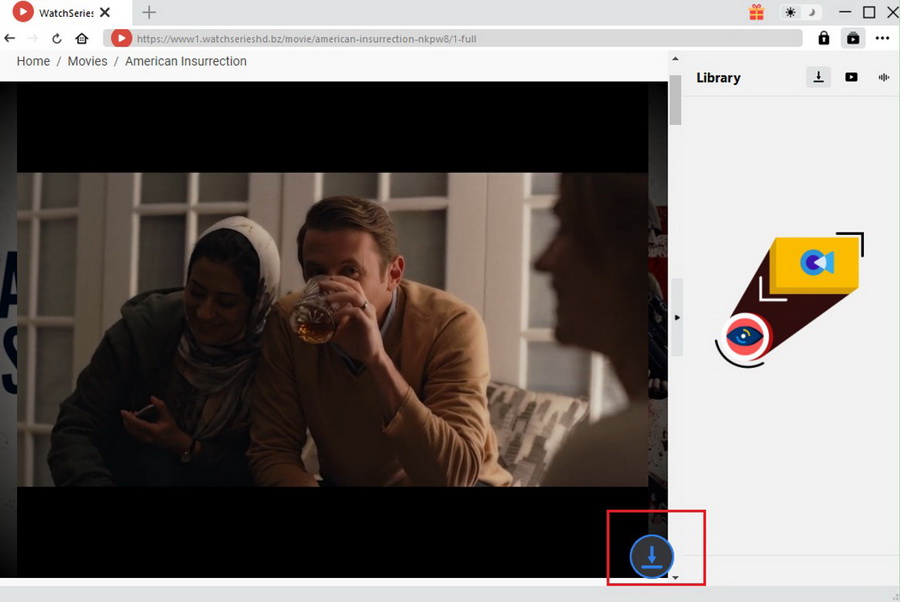
Task: Open the three-dot more options menu
Action: [x=882, y=38]
